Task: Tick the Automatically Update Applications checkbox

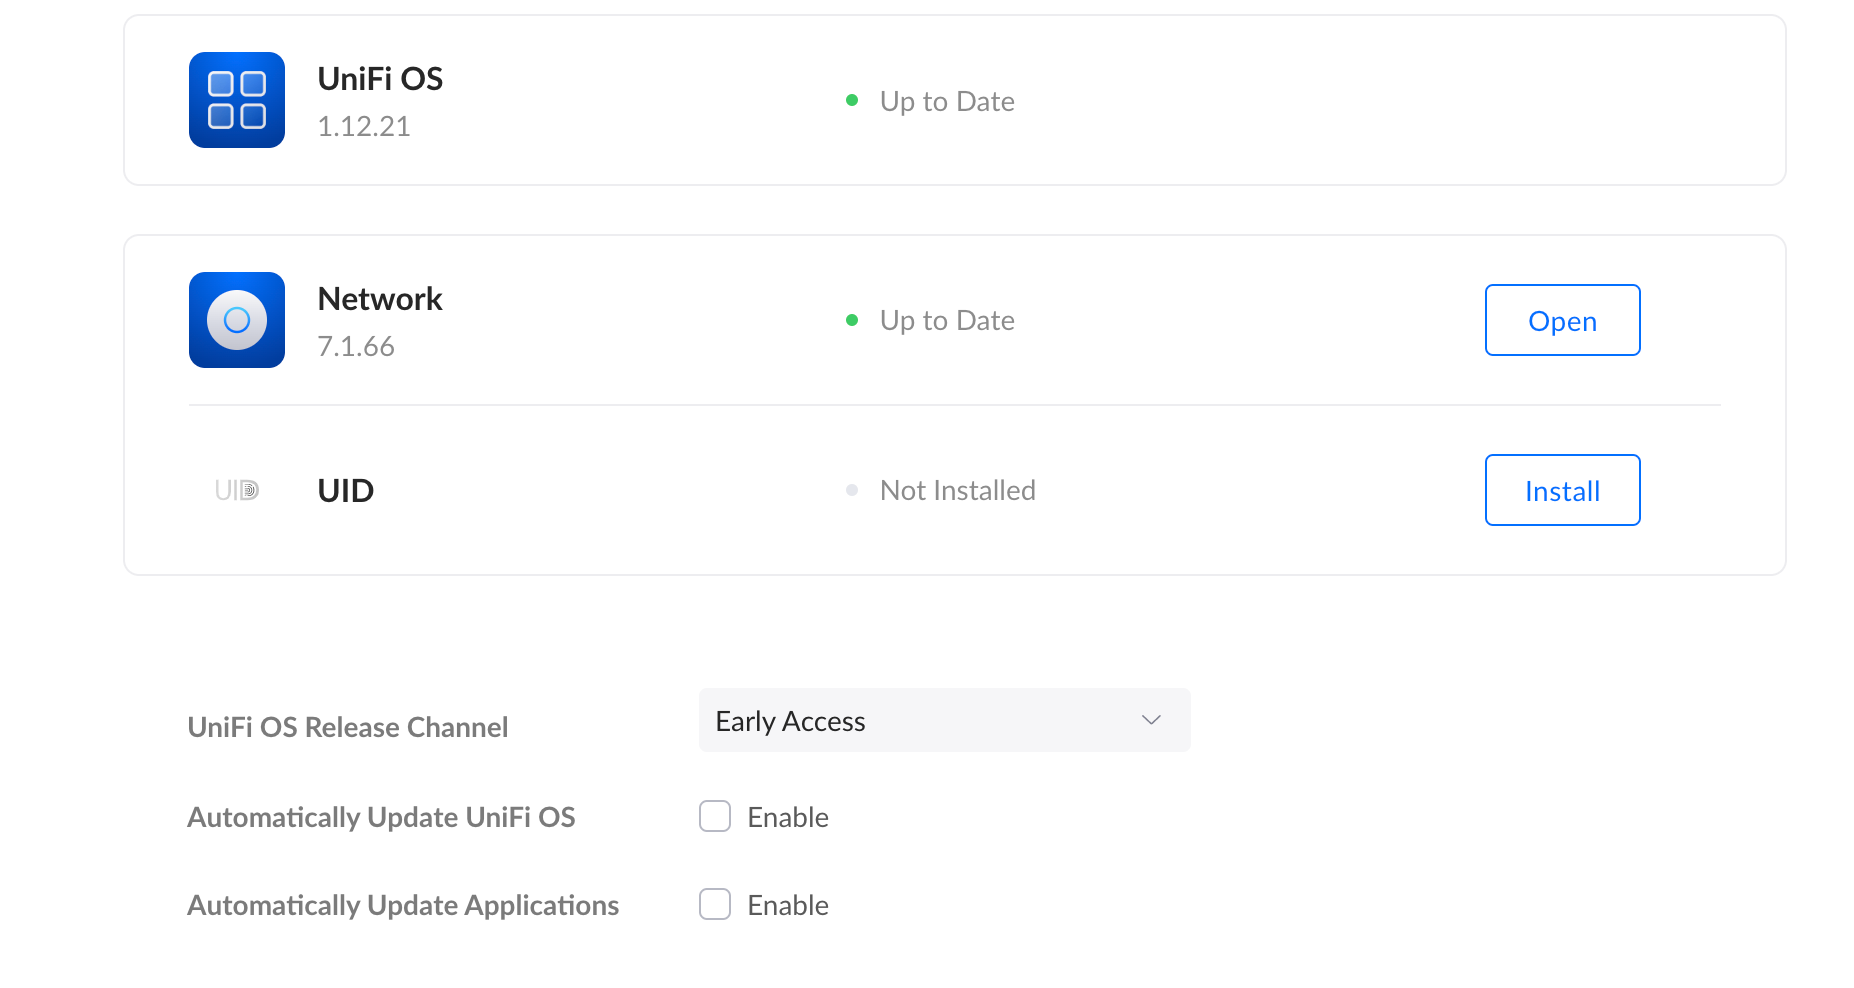Action: click(x=715, y=904)
